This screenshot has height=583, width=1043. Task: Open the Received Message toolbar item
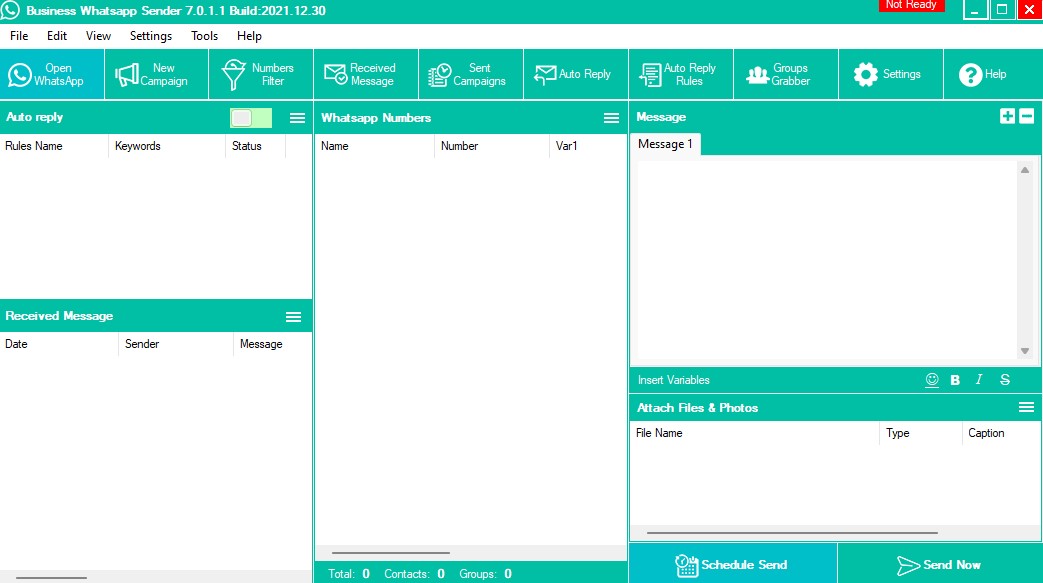click(x=365, y=75)
